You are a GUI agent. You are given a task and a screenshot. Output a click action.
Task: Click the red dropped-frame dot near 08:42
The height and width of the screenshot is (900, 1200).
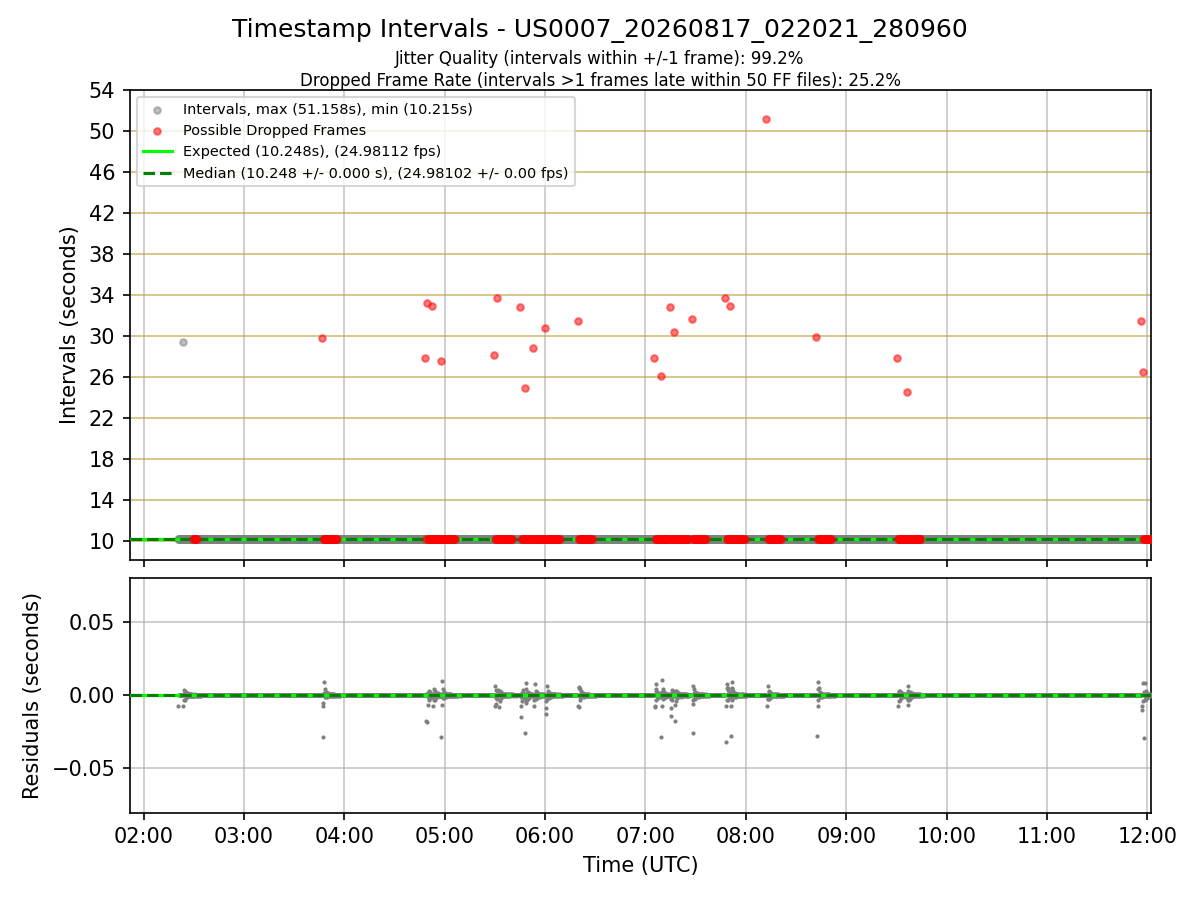[x=816, y=337]
